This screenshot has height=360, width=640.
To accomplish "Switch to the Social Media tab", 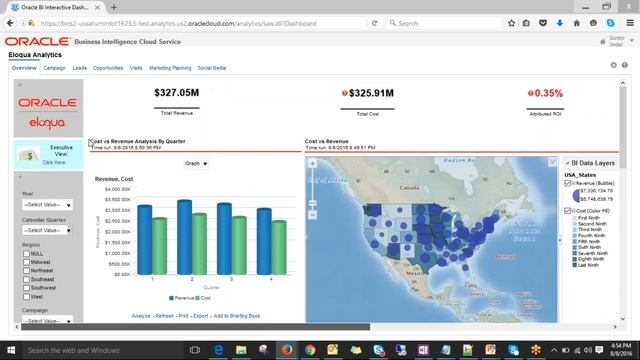I will pos(212,68).
